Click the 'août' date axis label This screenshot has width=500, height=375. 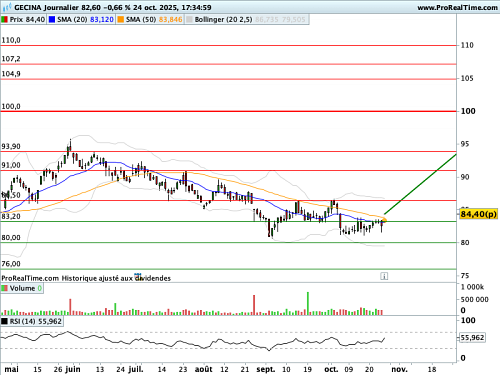[x=204, y=369]
